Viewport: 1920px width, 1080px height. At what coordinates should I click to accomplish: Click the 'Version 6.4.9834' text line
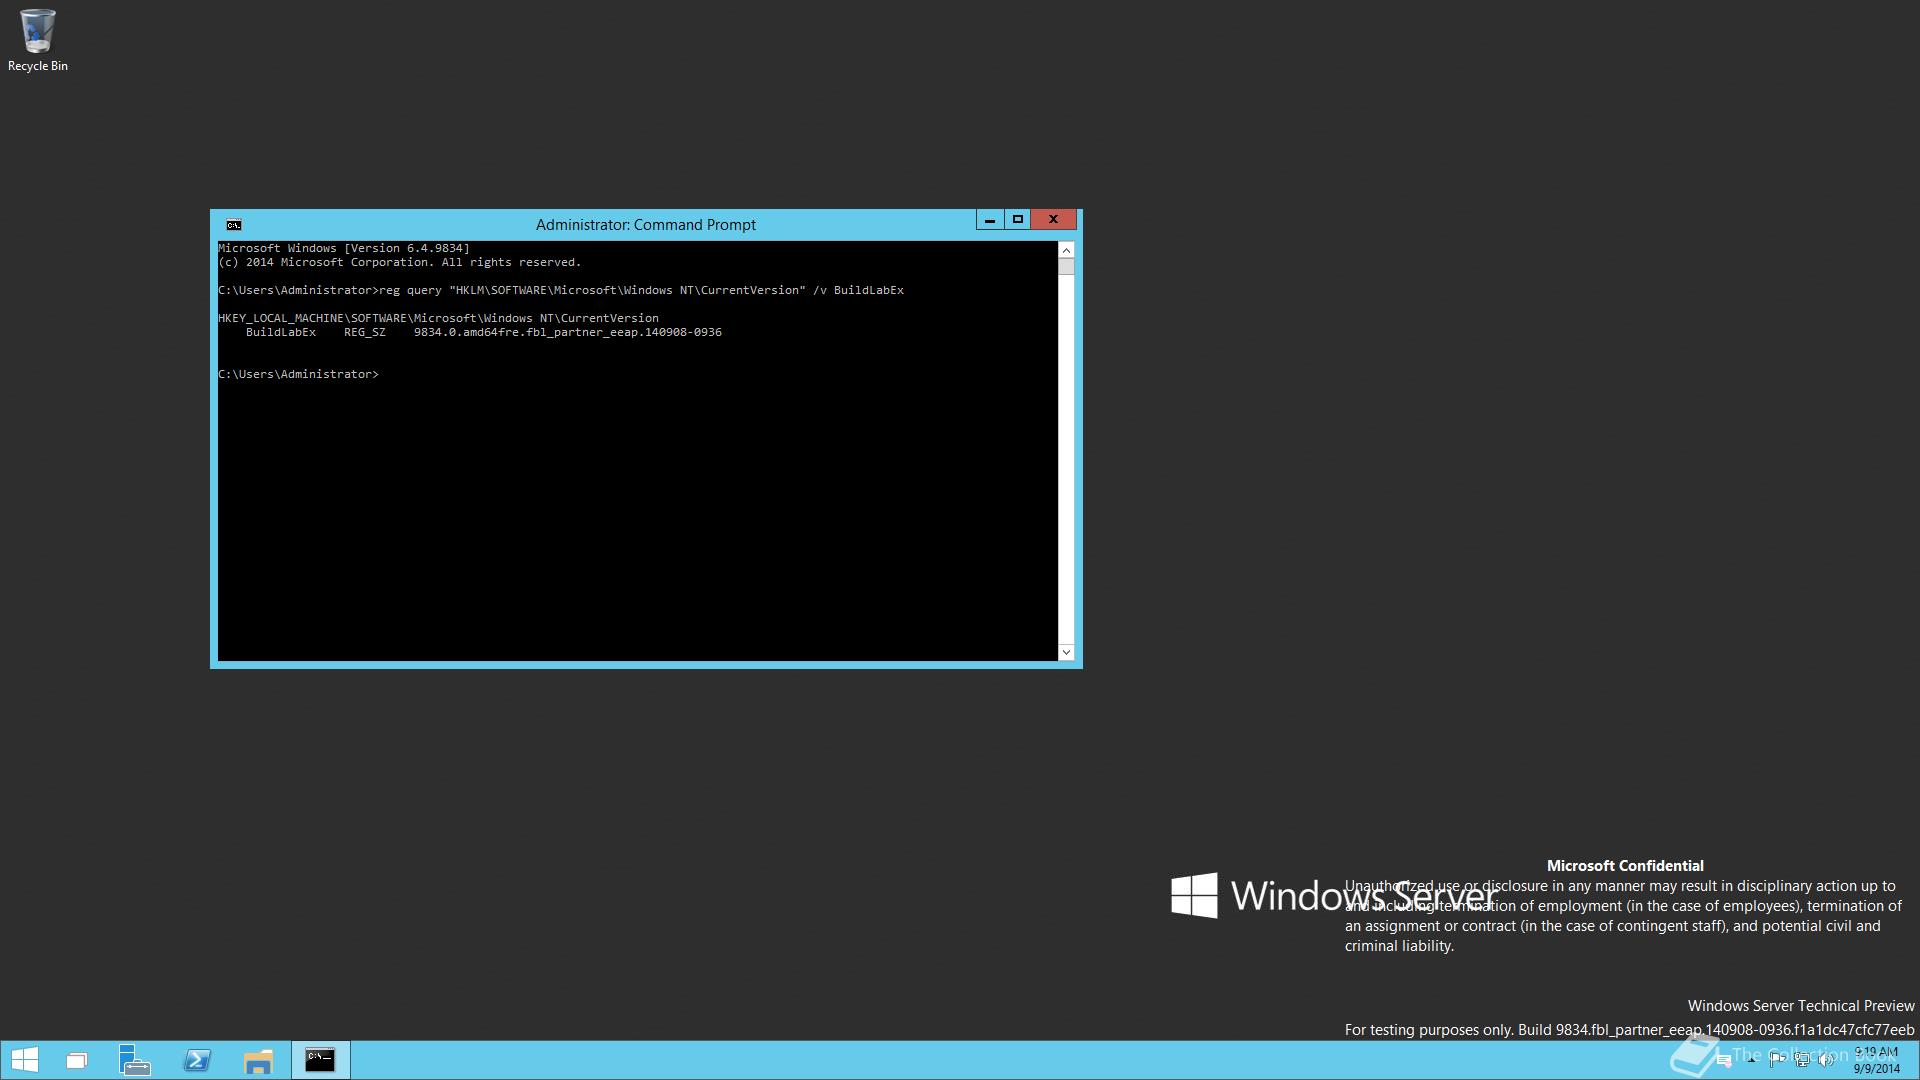coord(344,248)
